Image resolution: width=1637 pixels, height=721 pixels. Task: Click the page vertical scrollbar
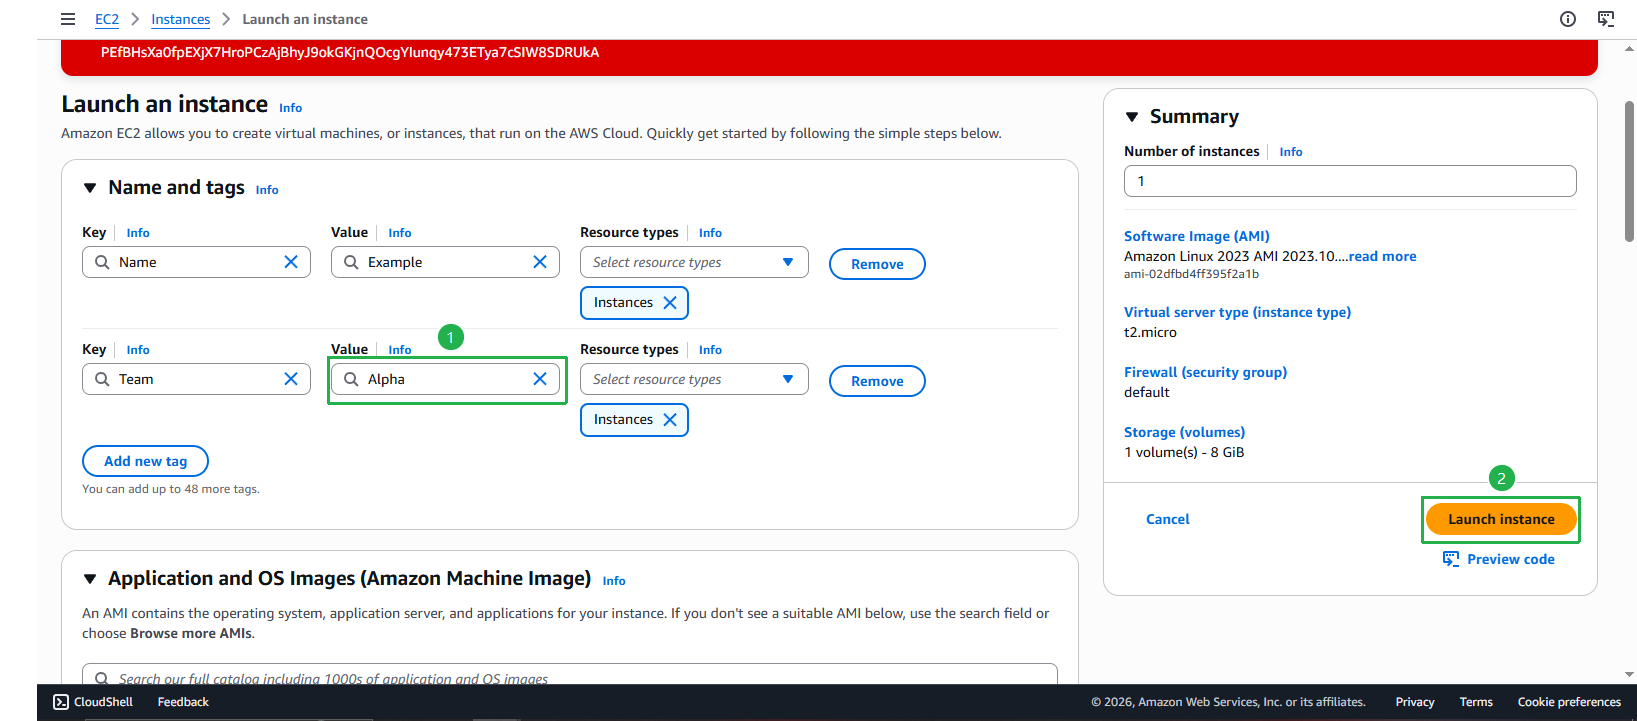click(1630, 170)
